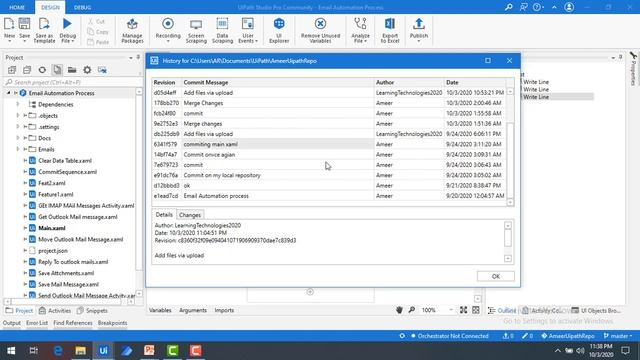Click the Copy command

[x=98, y=32]
